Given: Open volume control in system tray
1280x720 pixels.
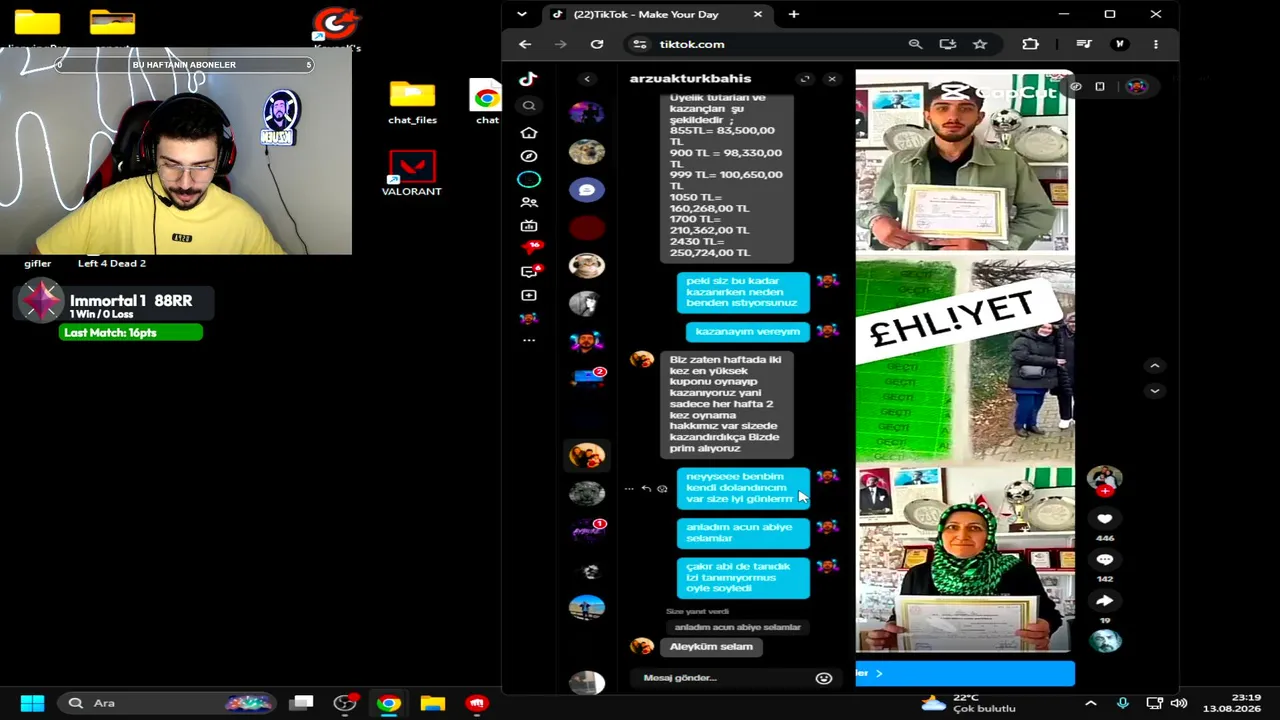Looking at the screenshot, I should pos(1178,703).
